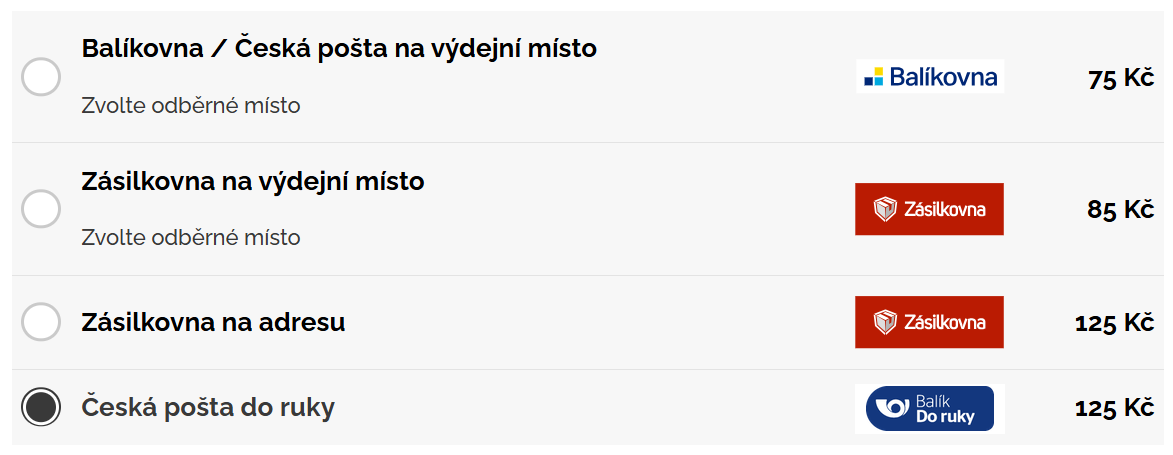Select the Zásilkovna na adresu radio button
Screen dimensions: 1173x455
point(40,322)
